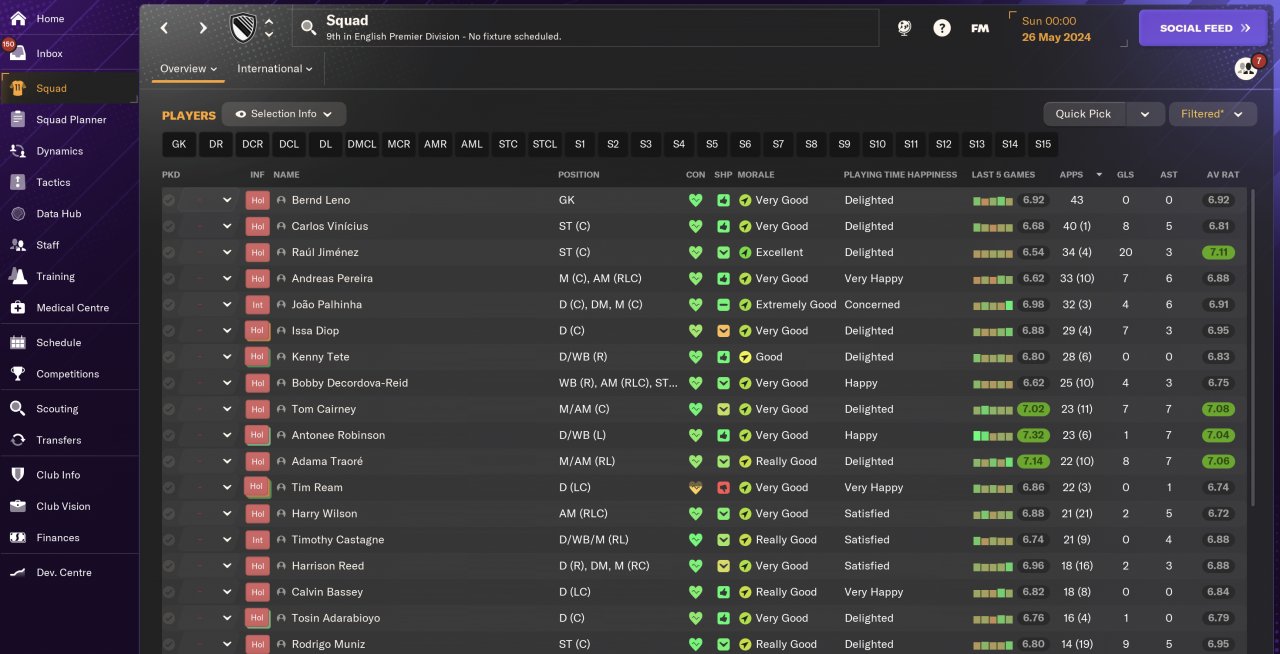Sort by the Apps column header
The image size is (1280, 654).
(x=1071, y=175)
